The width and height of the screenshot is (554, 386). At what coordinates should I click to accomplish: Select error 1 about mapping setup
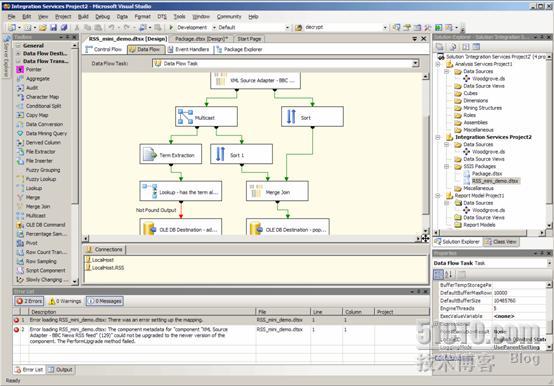pyautogui.click(x=221, y=320)
